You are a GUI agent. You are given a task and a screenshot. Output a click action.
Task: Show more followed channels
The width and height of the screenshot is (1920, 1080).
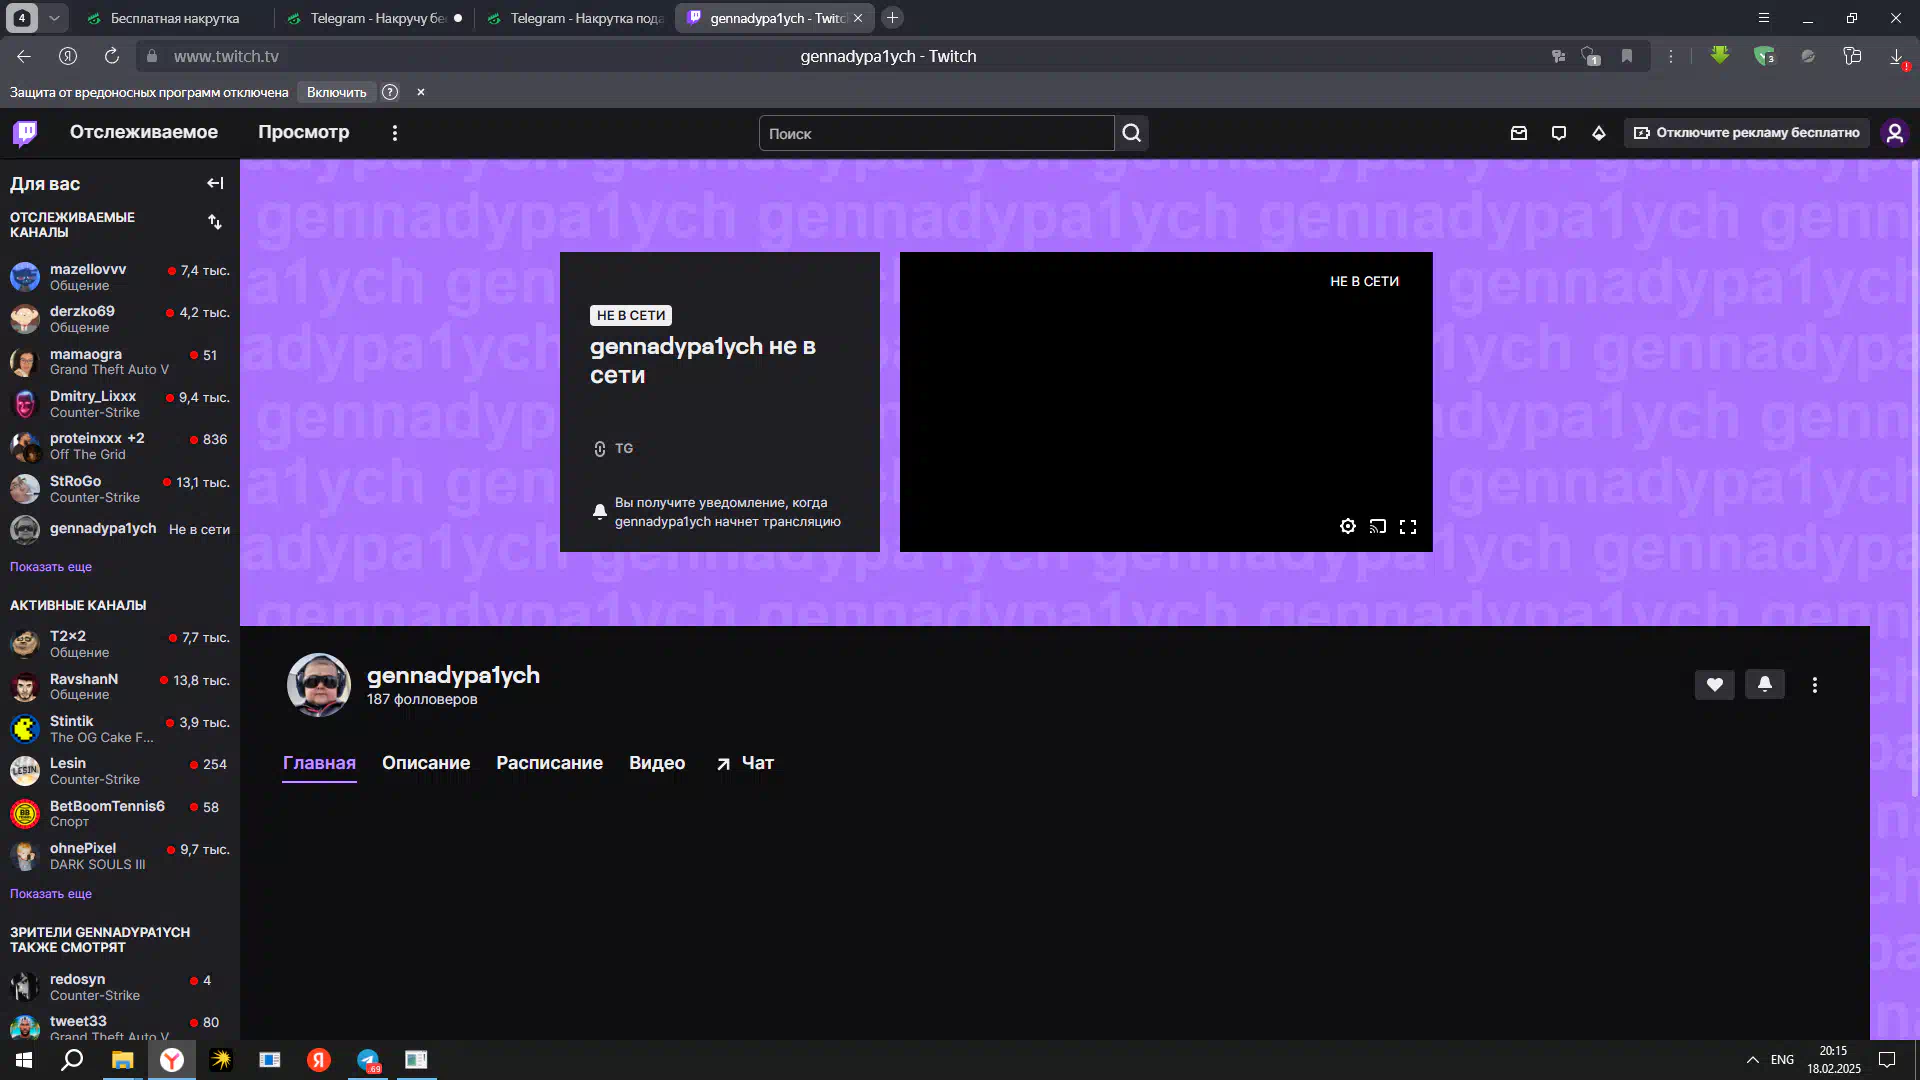pyautogui.click(x=51, y=567)
